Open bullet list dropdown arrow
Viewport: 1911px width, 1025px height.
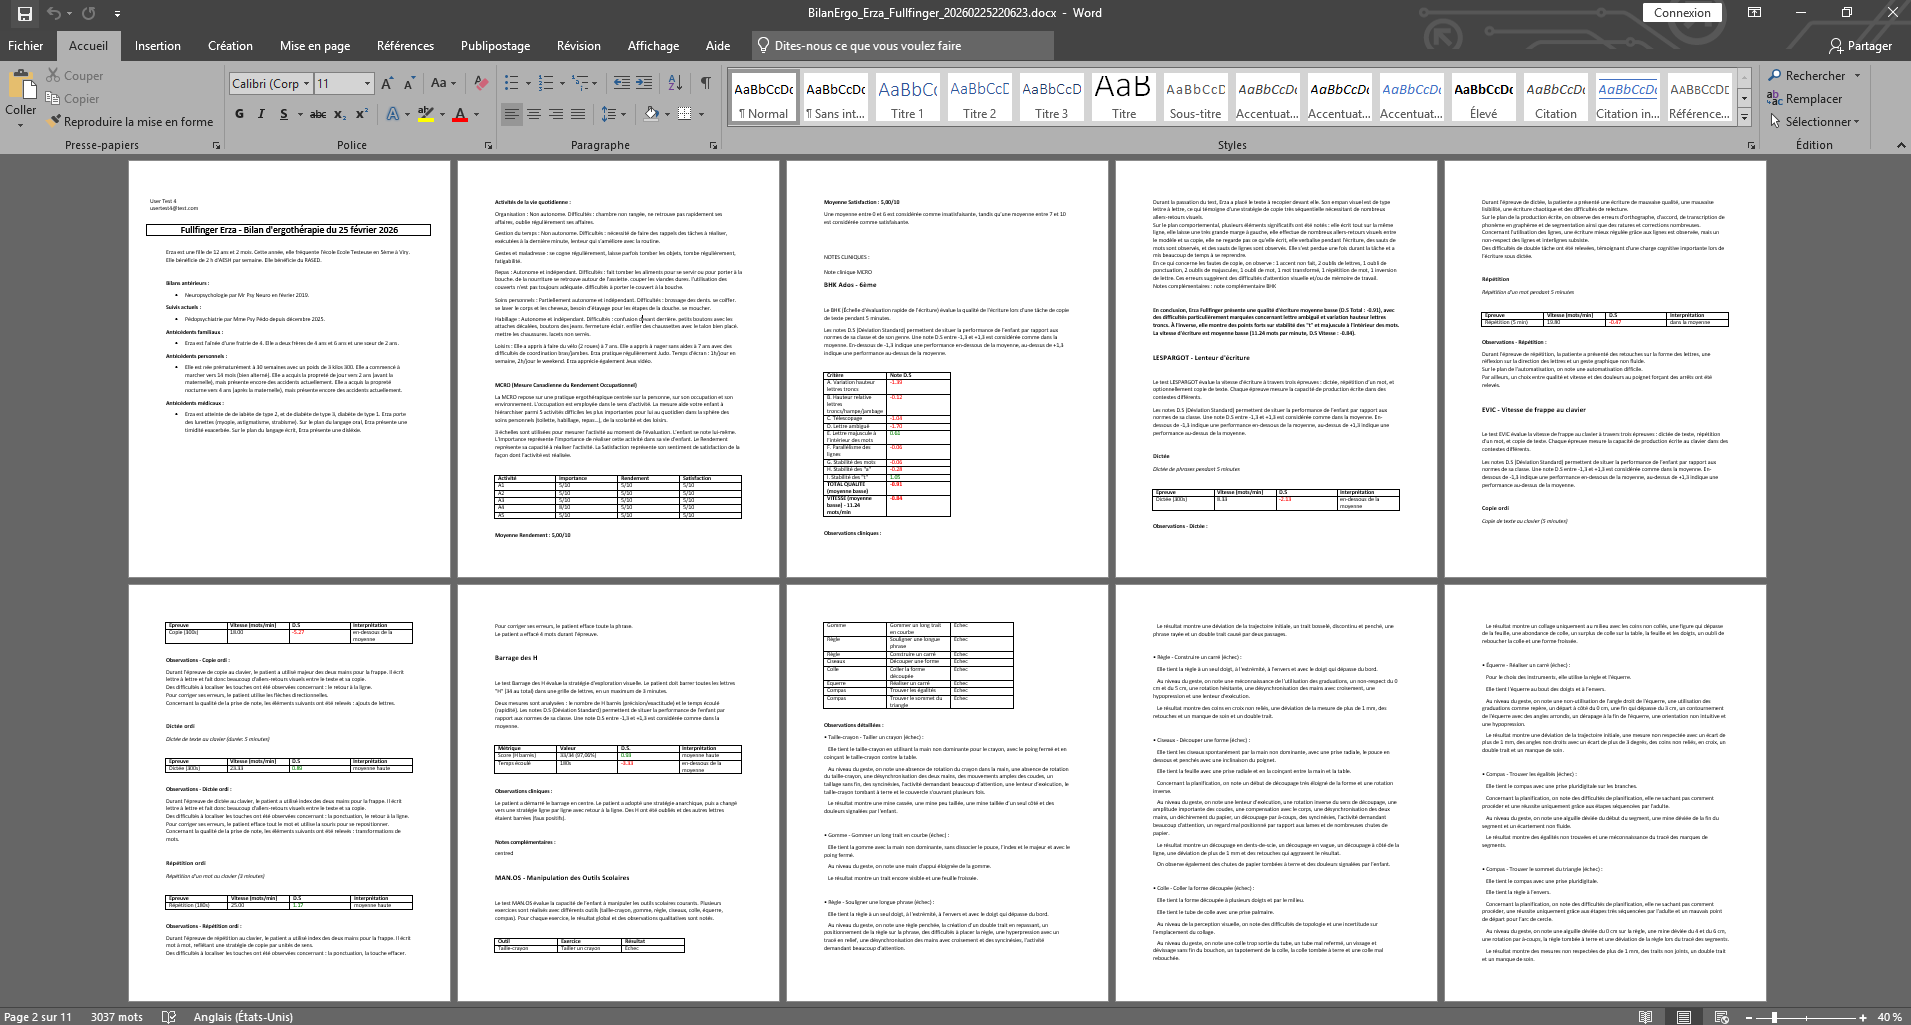[528, 83]
